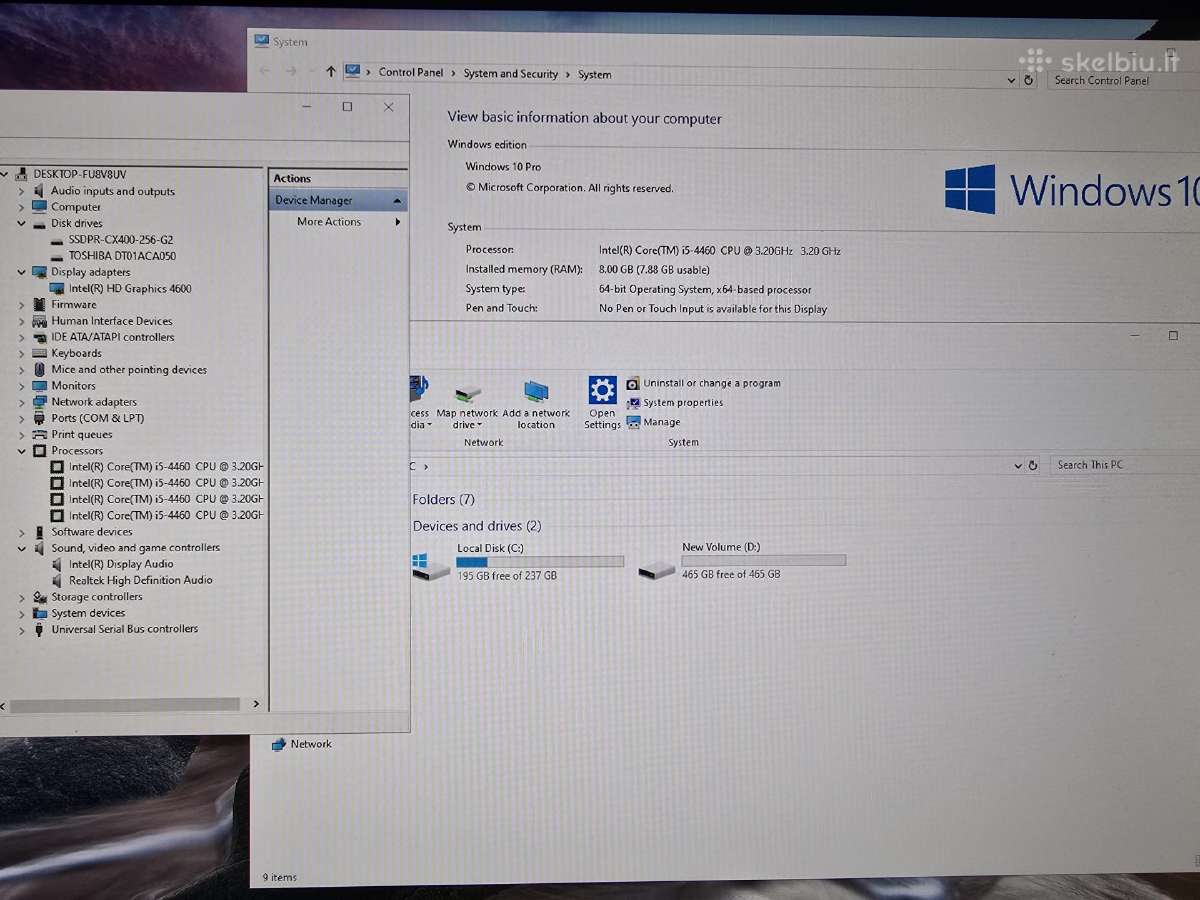The image size is (1200, 900).
Task: Click the Monitors category icon
Action: (40, 385)
